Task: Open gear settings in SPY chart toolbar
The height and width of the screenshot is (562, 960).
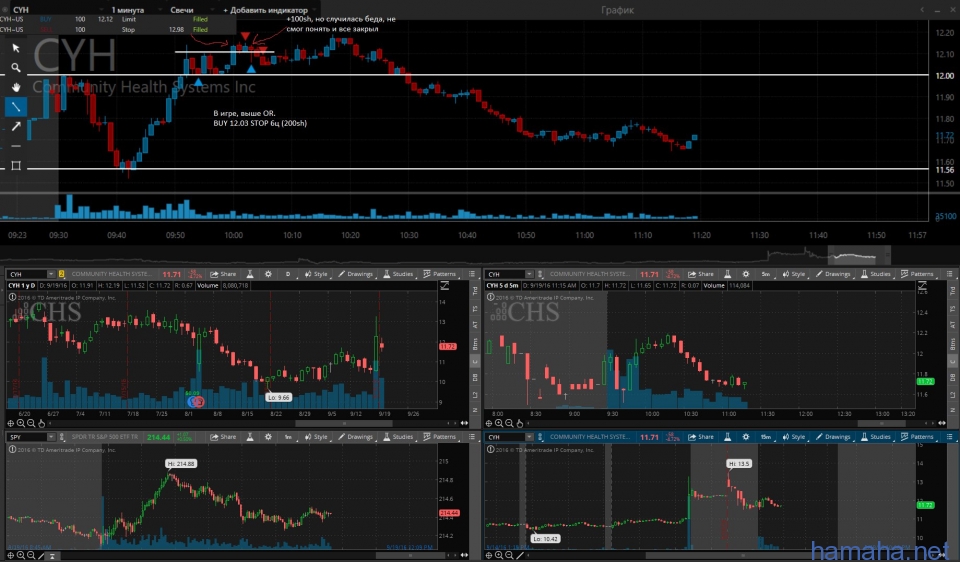Action: tap(268, 437)
